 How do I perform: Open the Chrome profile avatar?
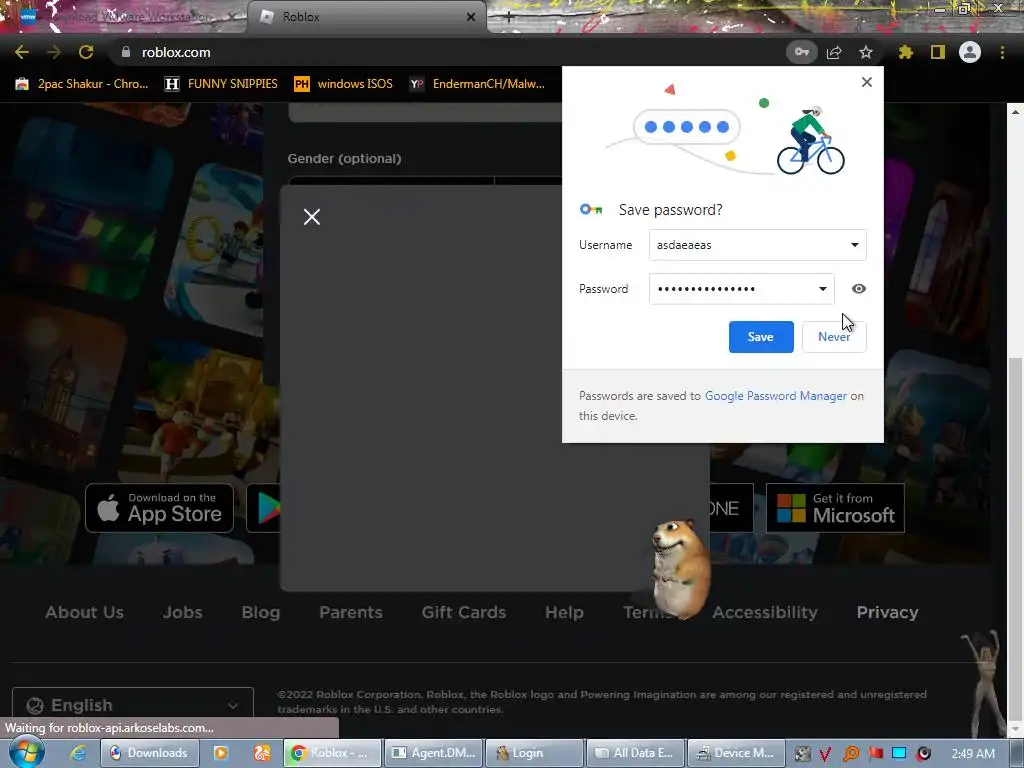[x=970, y=52]
